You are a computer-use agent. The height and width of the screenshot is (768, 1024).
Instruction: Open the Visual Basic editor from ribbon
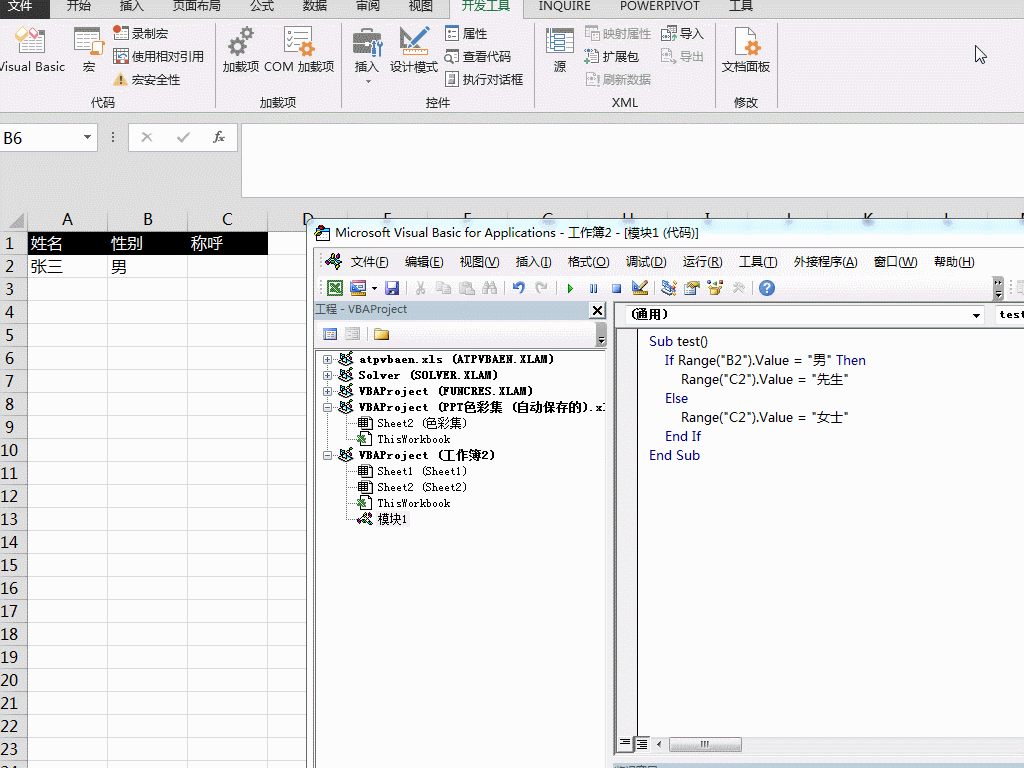[x=31, y=50]
